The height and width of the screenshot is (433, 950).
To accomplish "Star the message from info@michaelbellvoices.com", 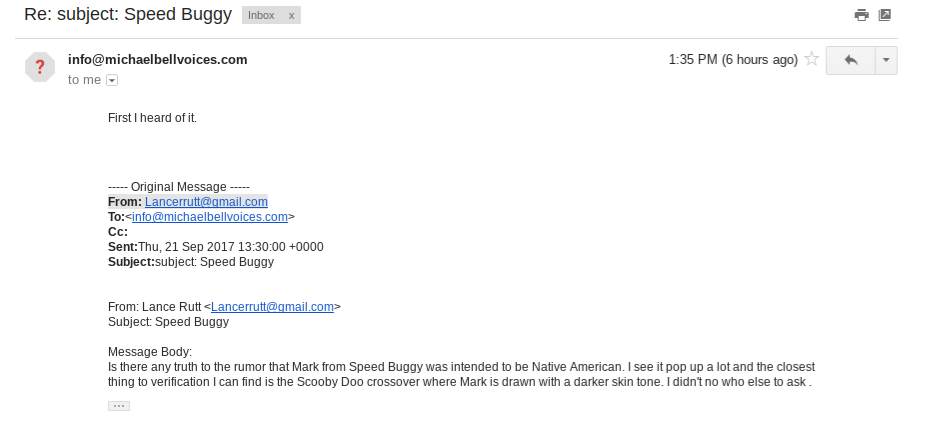I will [812, 60].
